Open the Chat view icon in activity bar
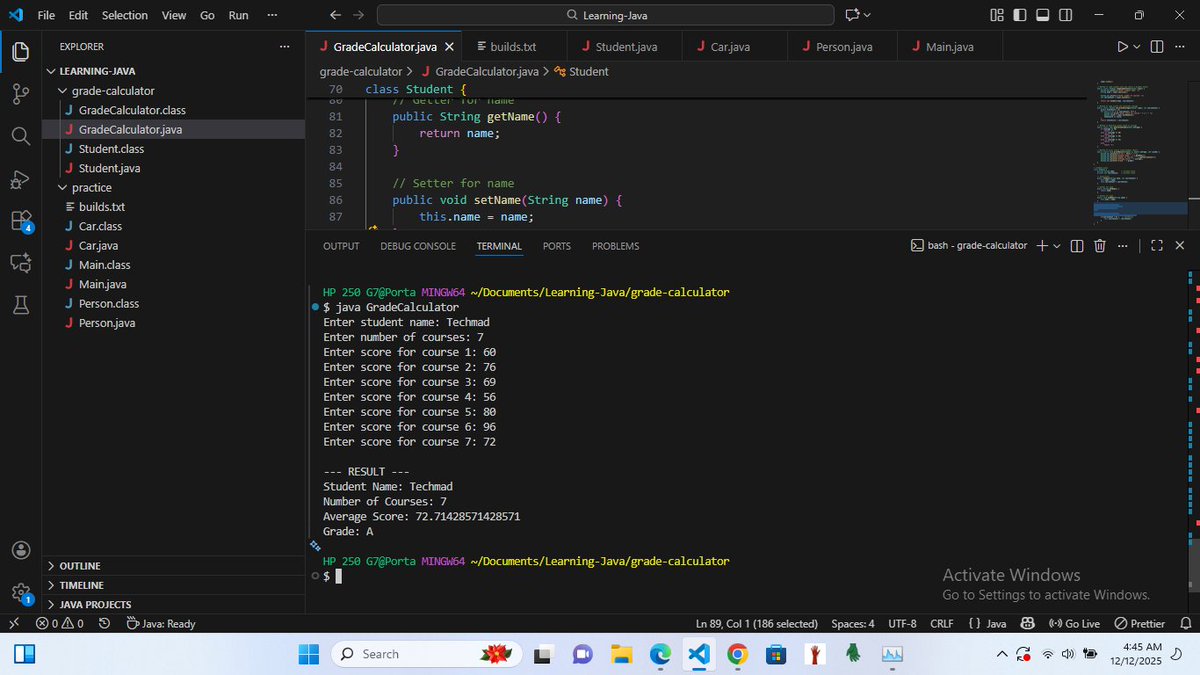Viewport: 1200px width, 675px height. tap(20, 264)
